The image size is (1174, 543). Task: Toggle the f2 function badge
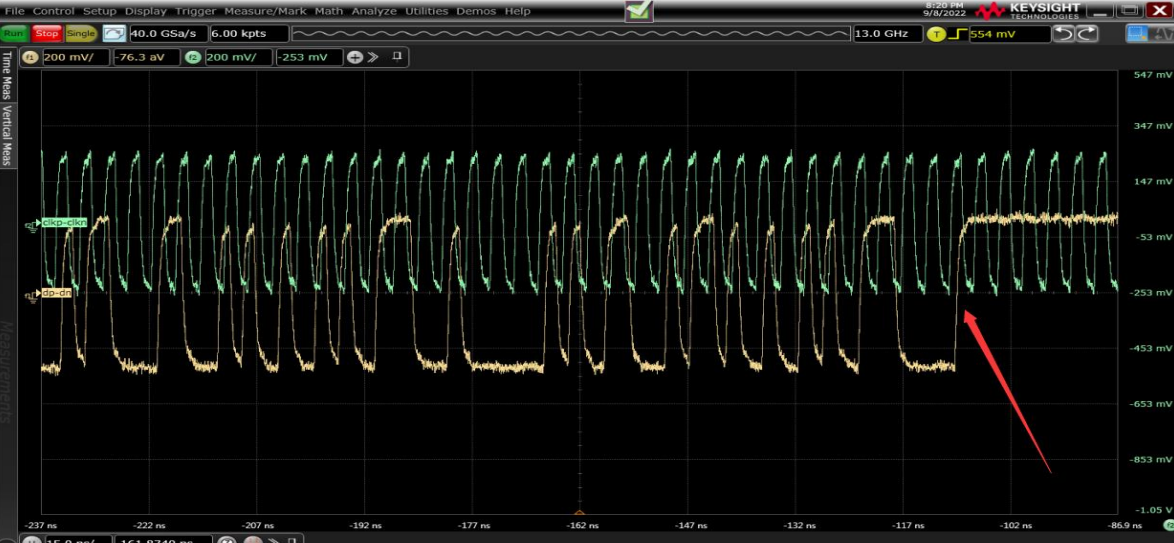pos(193,57)
